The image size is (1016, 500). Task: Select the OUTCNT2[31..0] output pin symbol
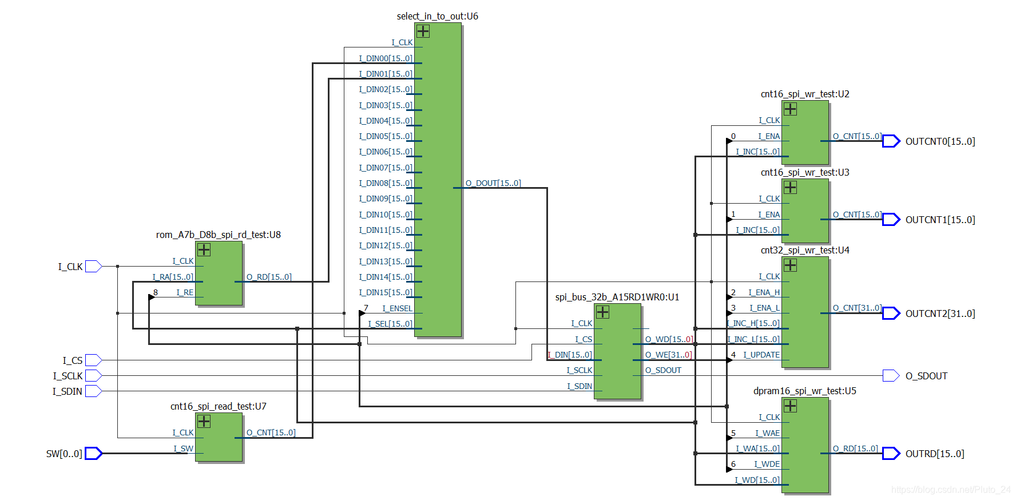892,313
